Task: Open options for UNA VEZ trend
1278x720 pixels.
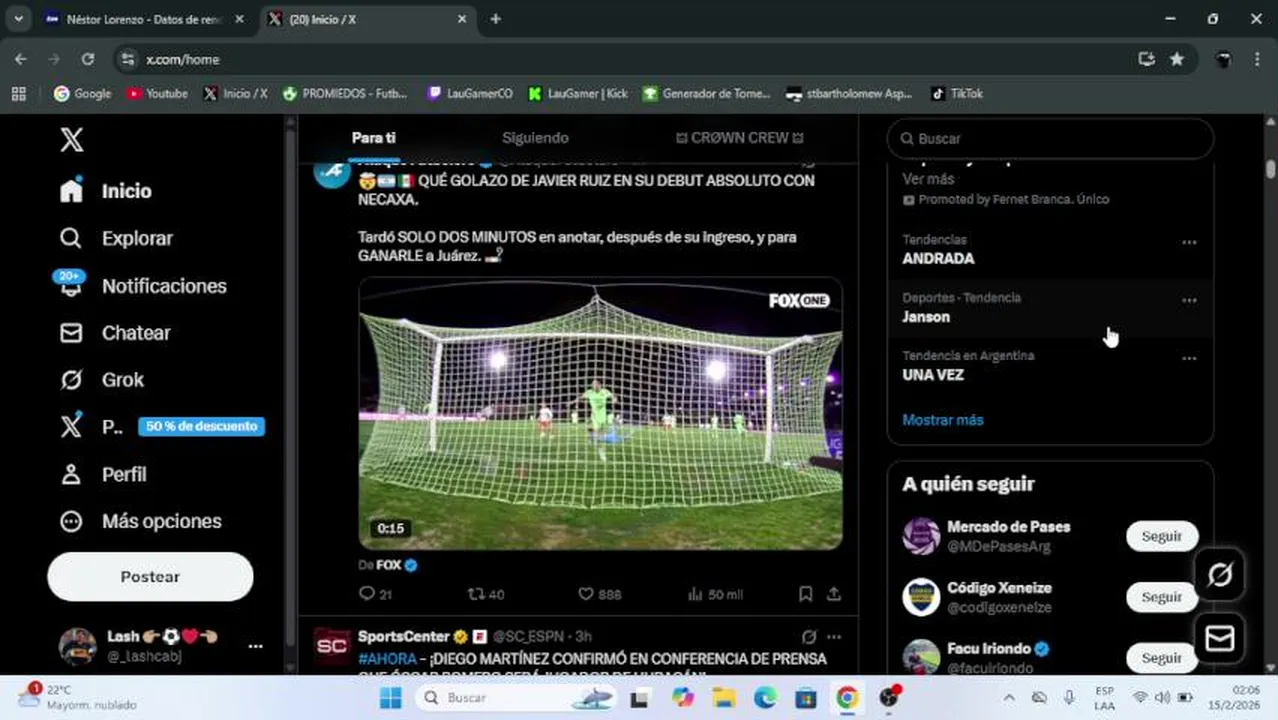Action: point(1189,358)
